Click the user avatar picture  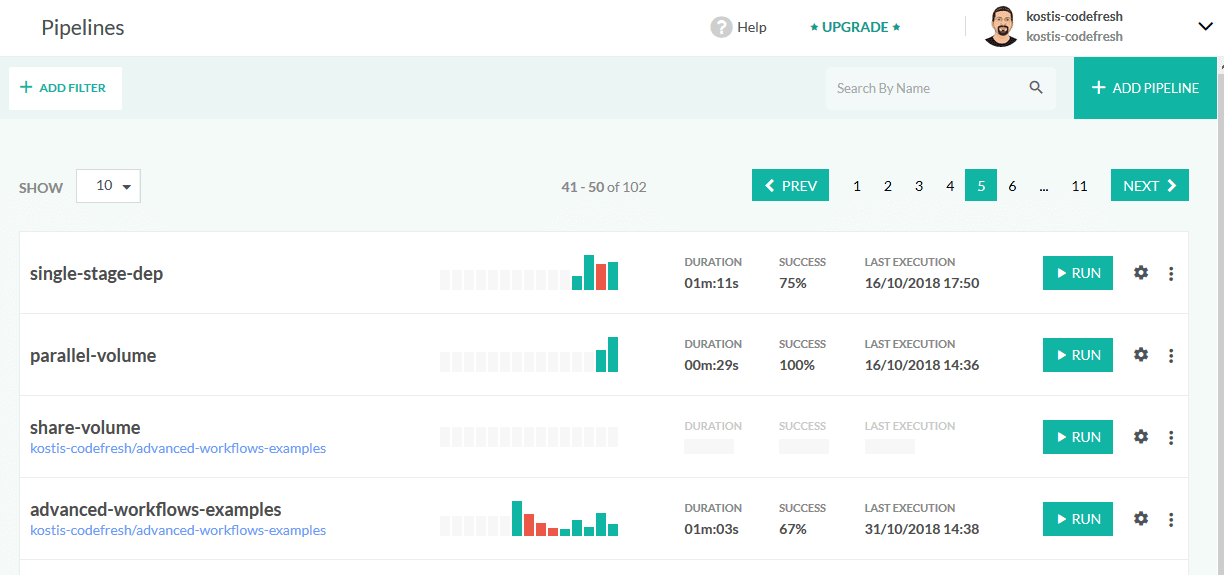click(1001, 27)
